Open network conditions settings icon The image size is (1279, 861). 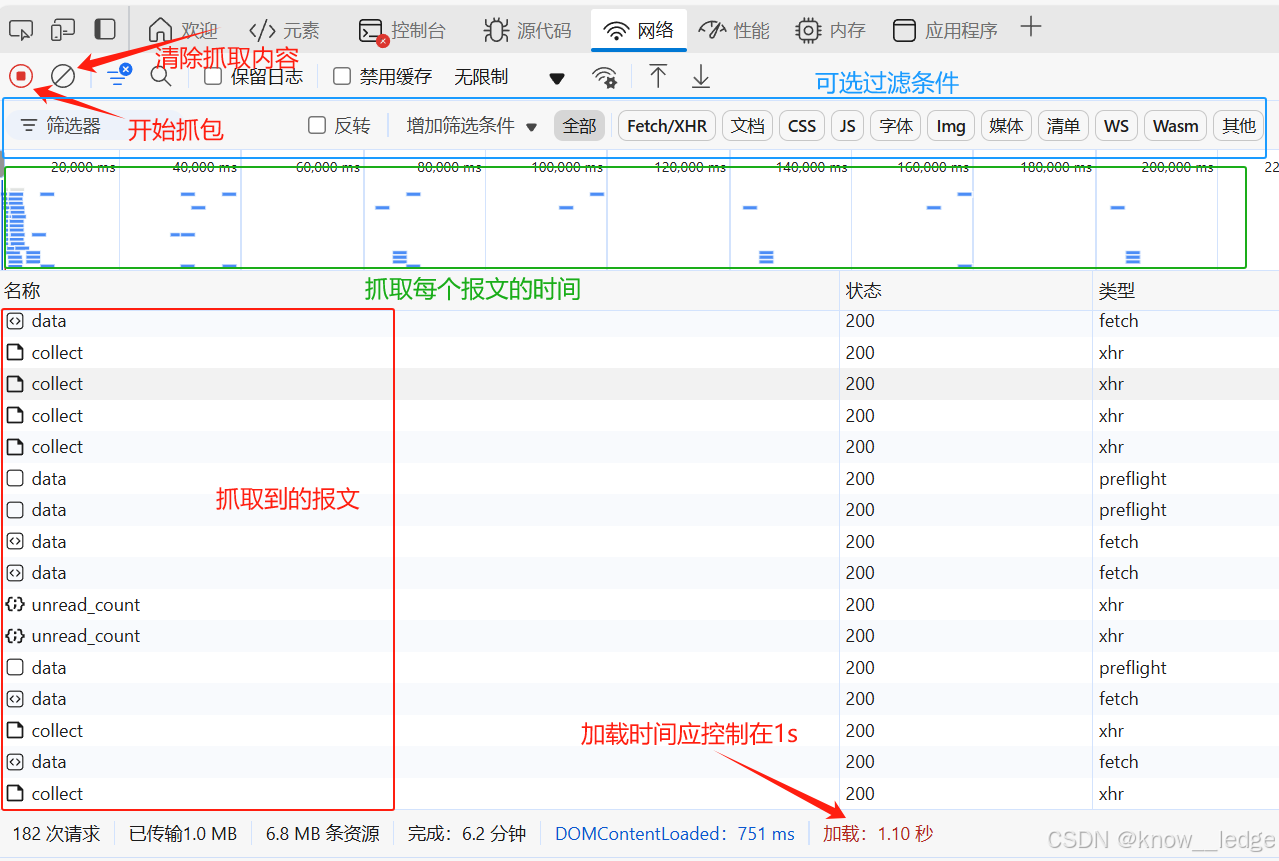pos(604,77)
